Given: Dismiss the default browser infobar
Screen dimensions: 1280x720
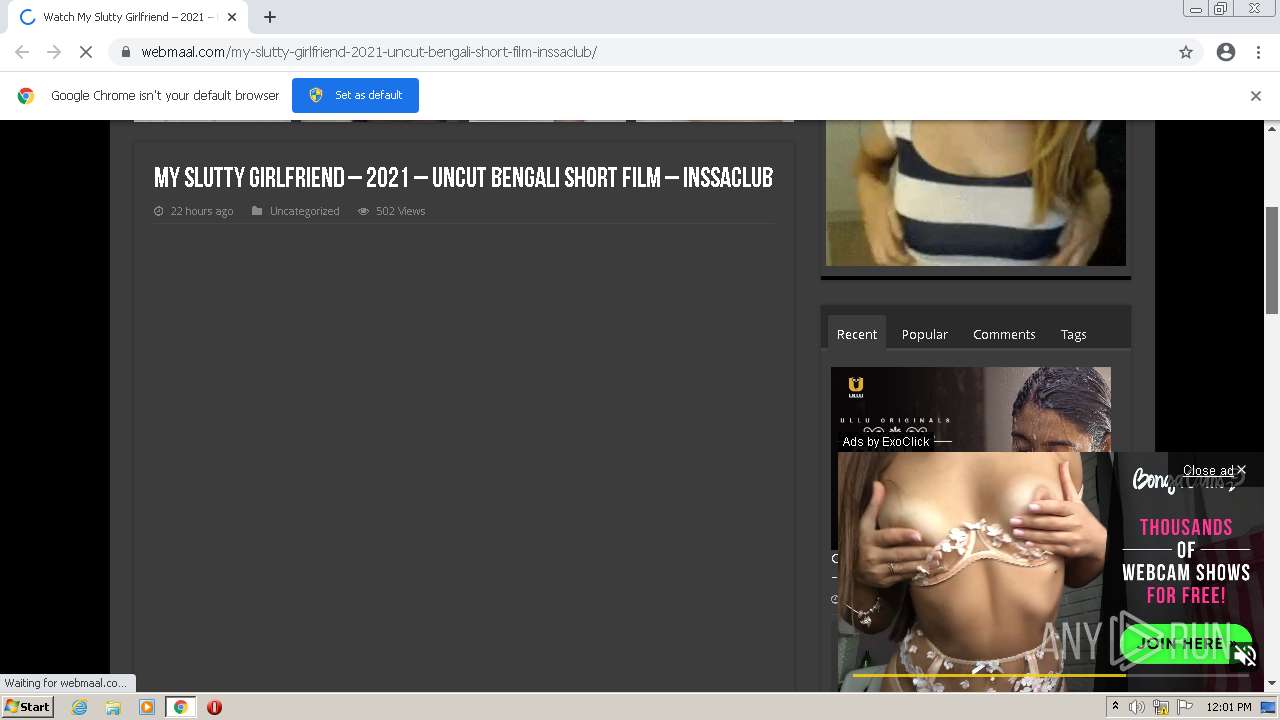Looking at the screenshot, I should click(1256, 96).
